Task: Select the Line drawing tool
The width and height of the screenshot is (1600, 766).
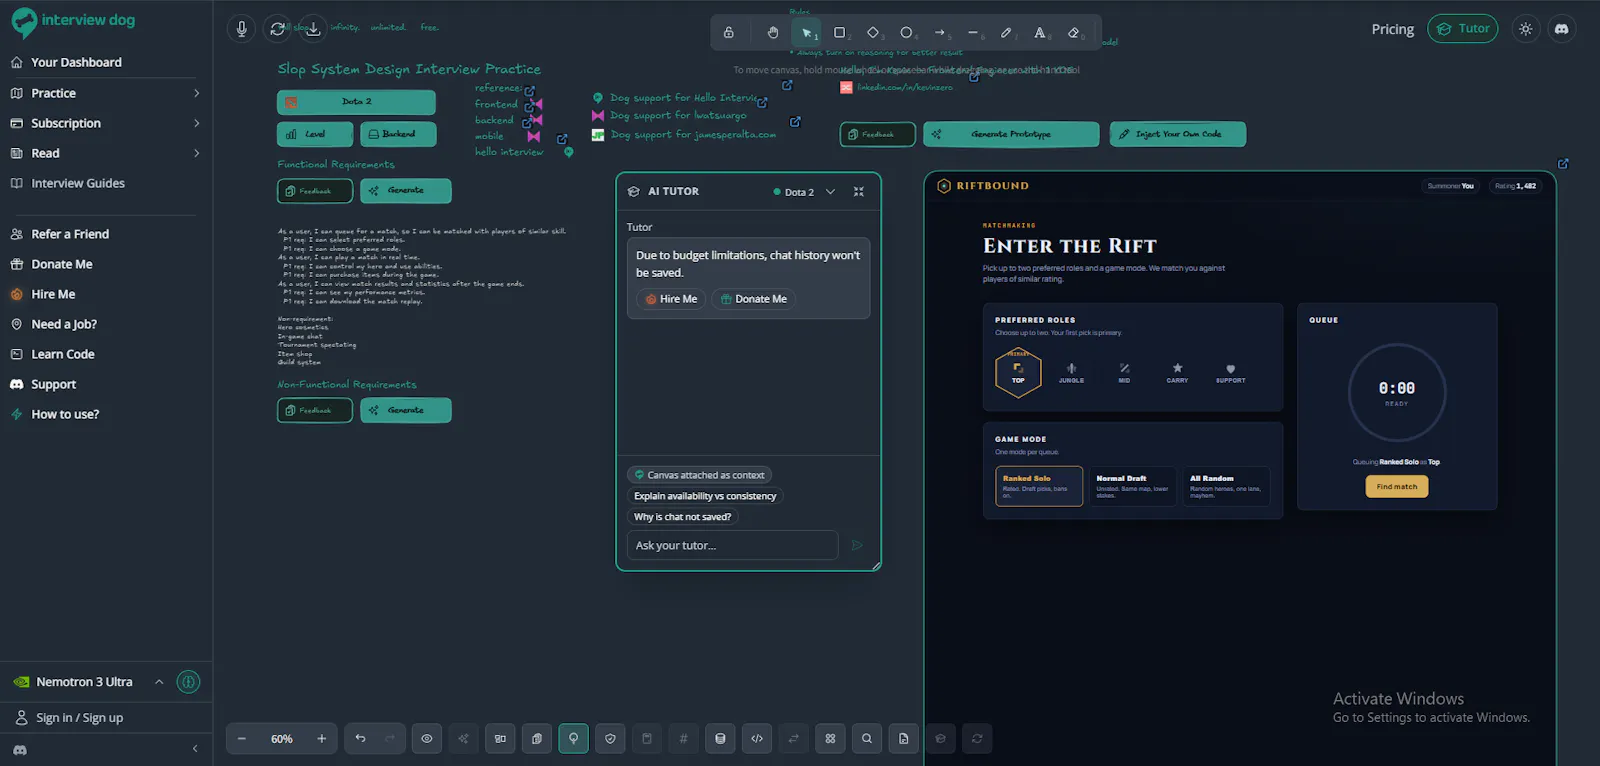Action: (x=973, y=33)
